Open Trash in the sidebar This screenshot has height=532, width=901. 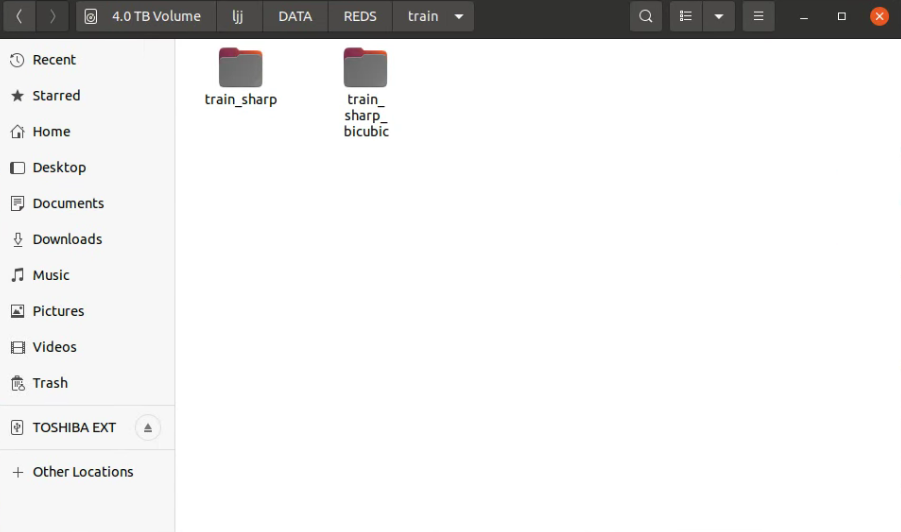87,383
